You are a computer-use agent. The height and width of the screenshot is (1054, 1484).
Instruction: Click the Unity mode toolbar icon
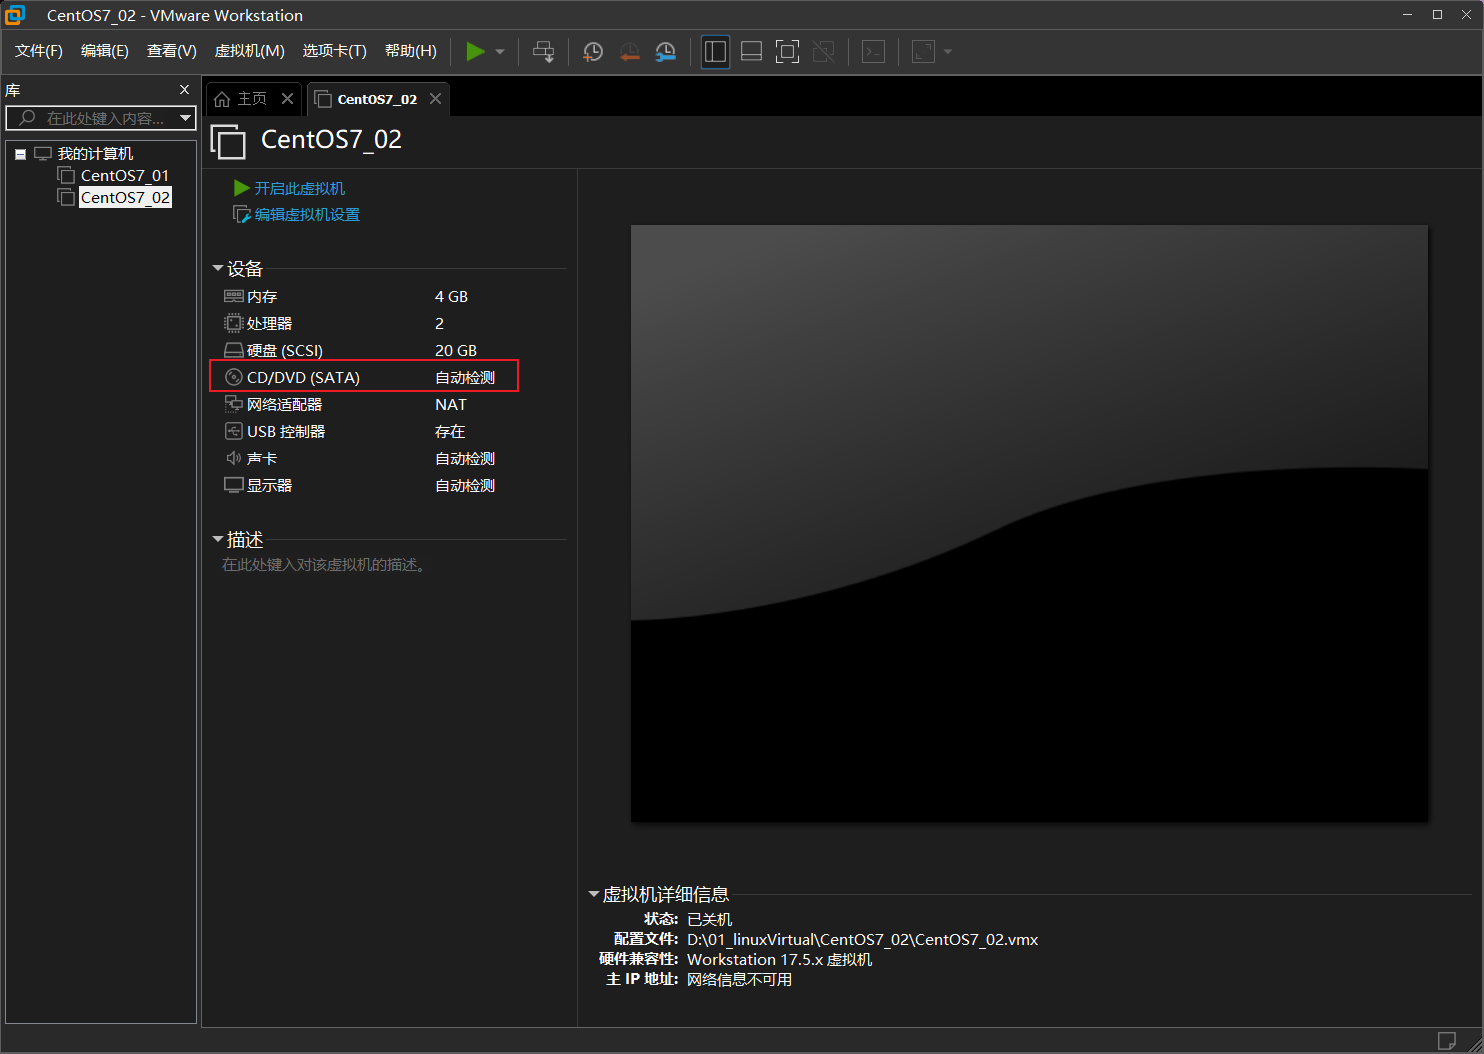tap(824, 52)
